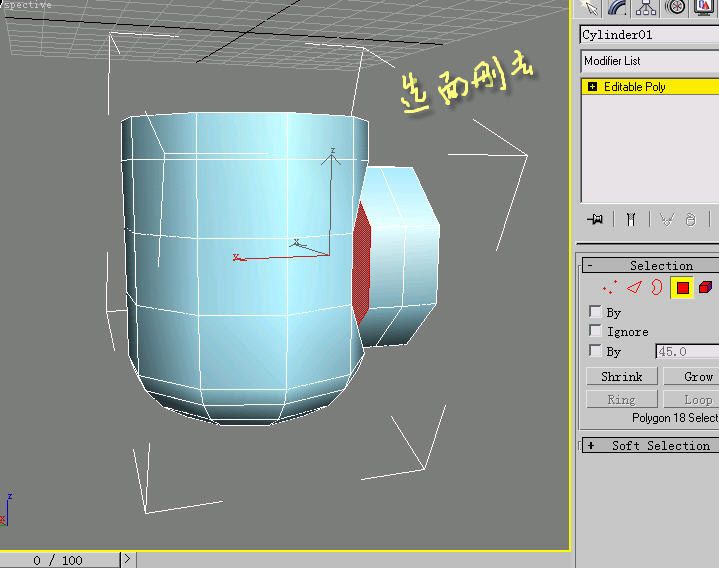Enable the By checkbox beside 45.0

(595, 351)
